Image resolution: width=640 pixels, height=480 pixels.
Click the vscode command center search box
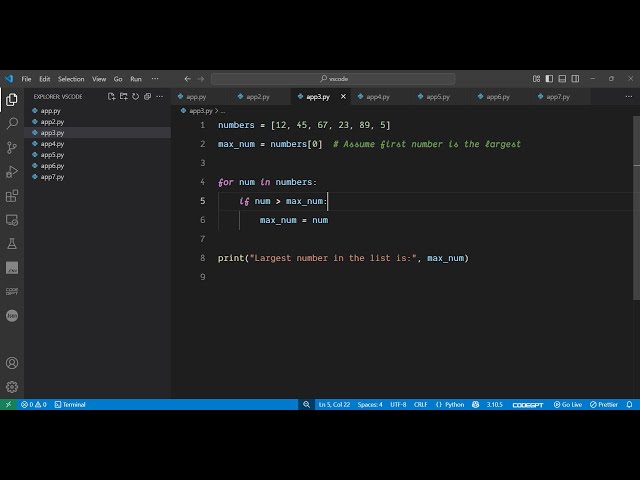point(333,79)
